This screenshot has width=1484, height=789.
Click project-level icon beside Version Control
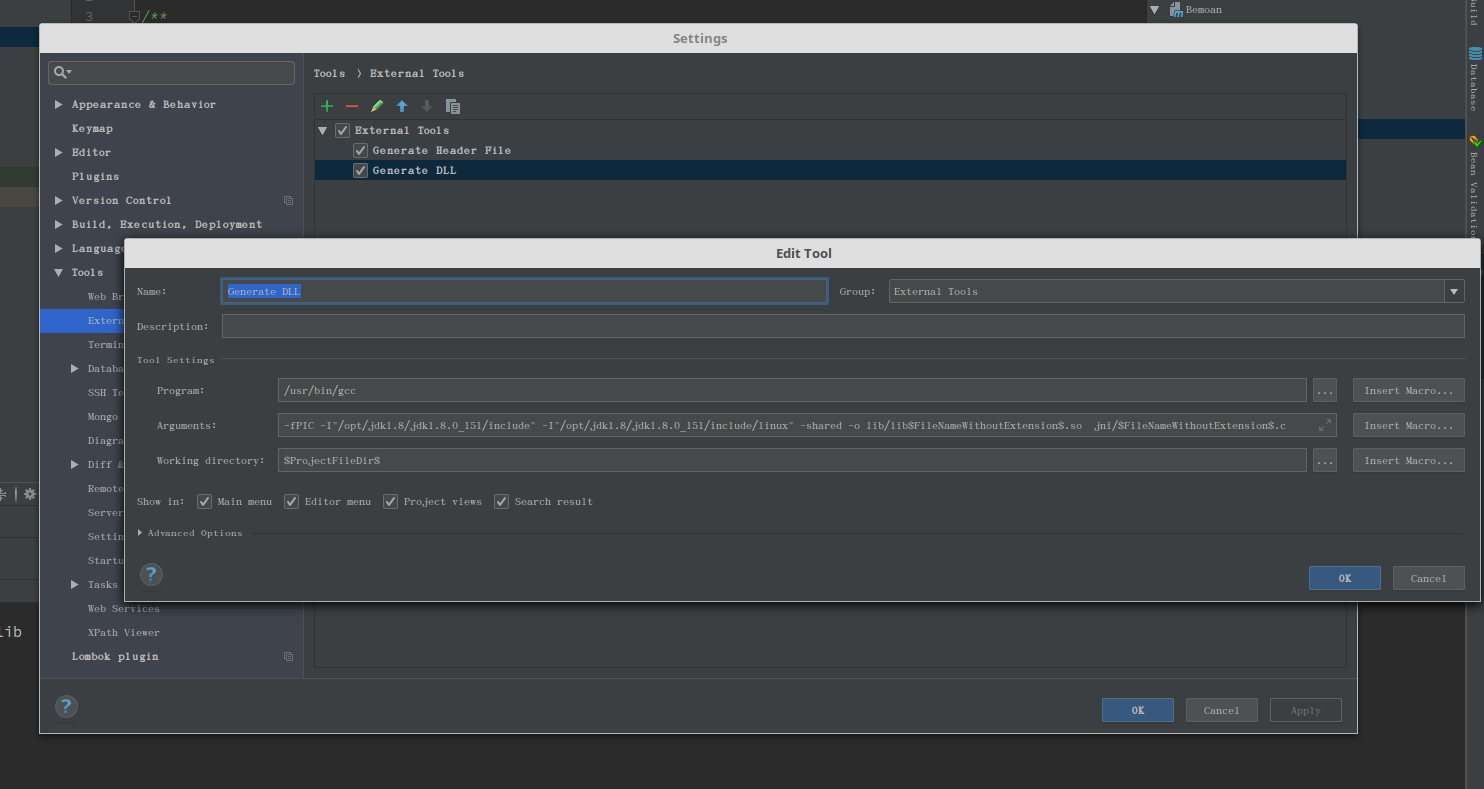click(x=288, y=201)
